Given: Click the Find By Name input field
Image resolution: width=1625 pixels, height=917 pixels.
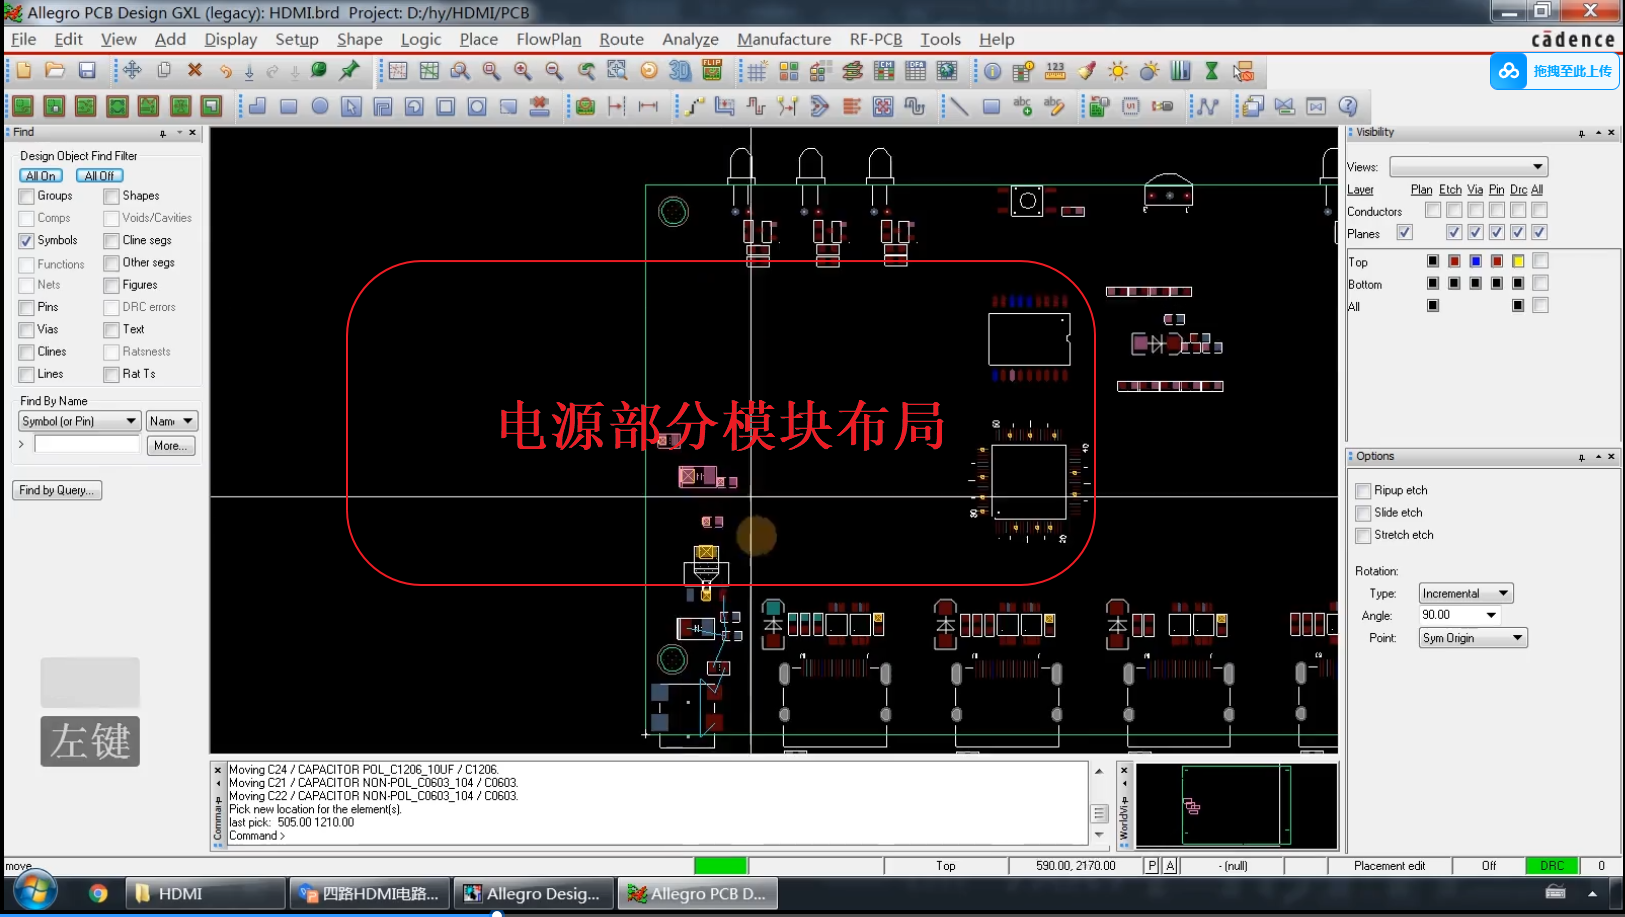Looking at the screenshot, I should 87,444.
